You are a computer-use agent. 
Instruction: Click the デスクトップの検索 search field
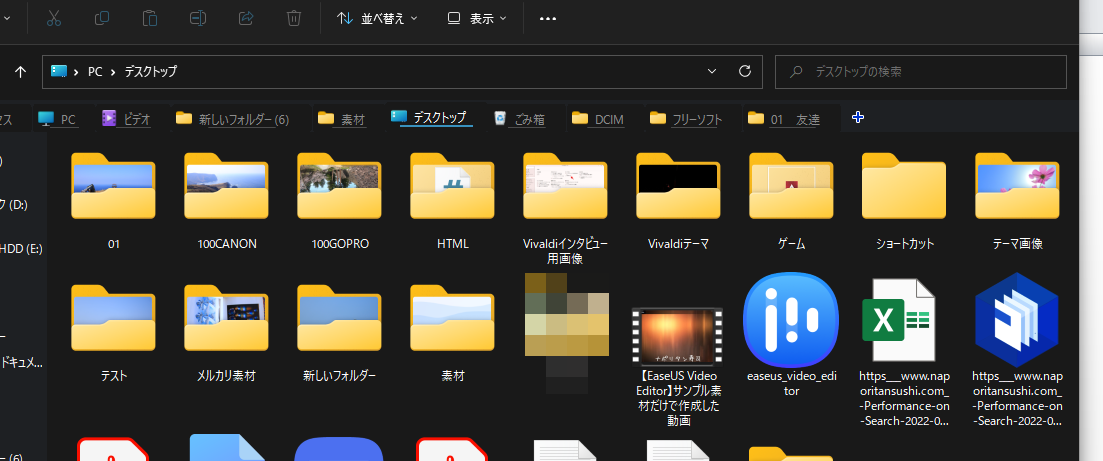tap(921, 72)
